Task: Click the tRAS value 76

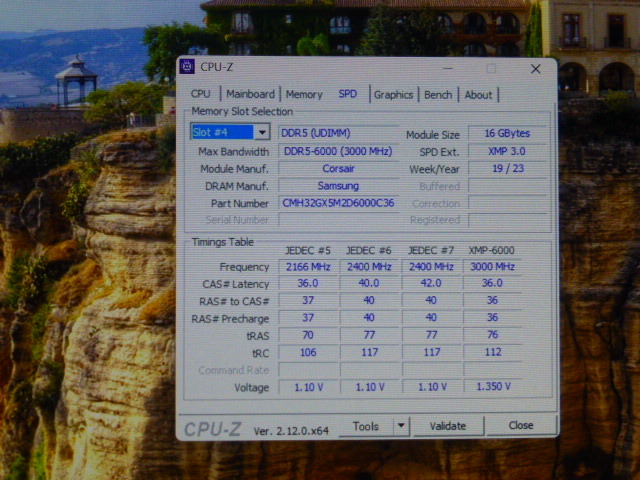Action: (493, 334)
